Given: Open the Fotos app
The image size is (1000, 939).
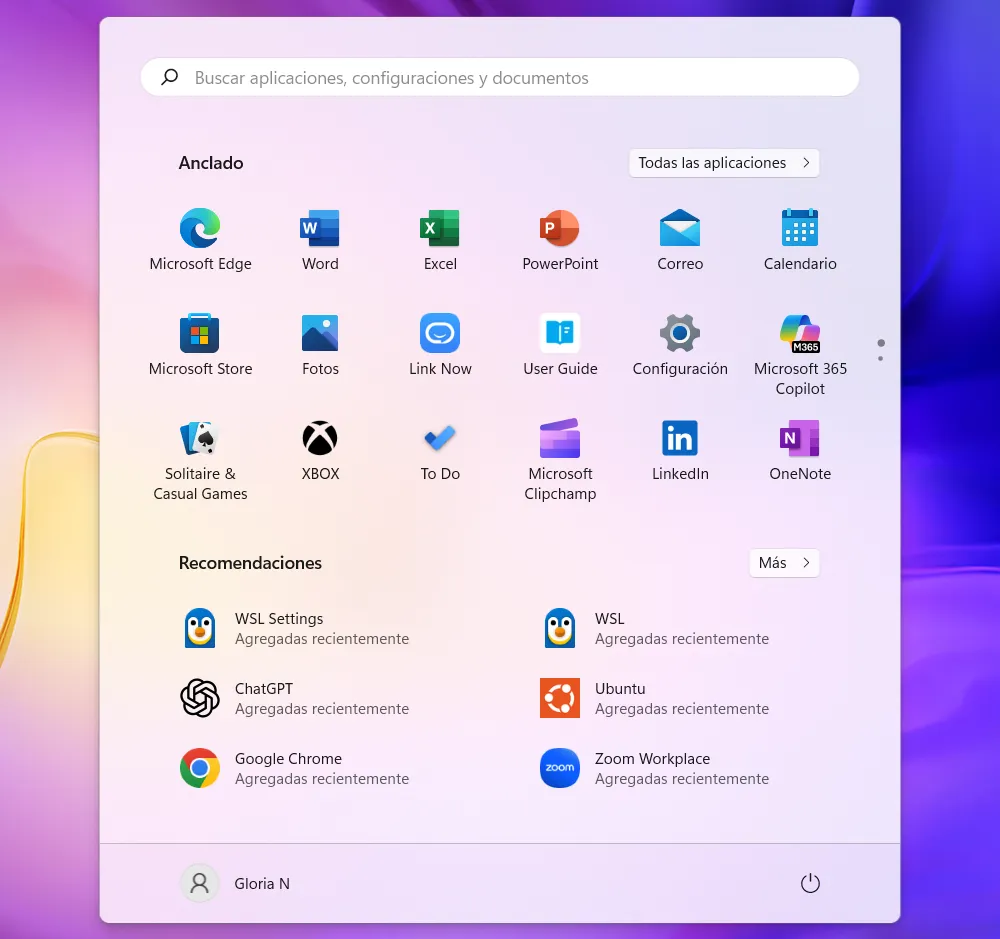Looking at the screenshot, I should [320, 345].
